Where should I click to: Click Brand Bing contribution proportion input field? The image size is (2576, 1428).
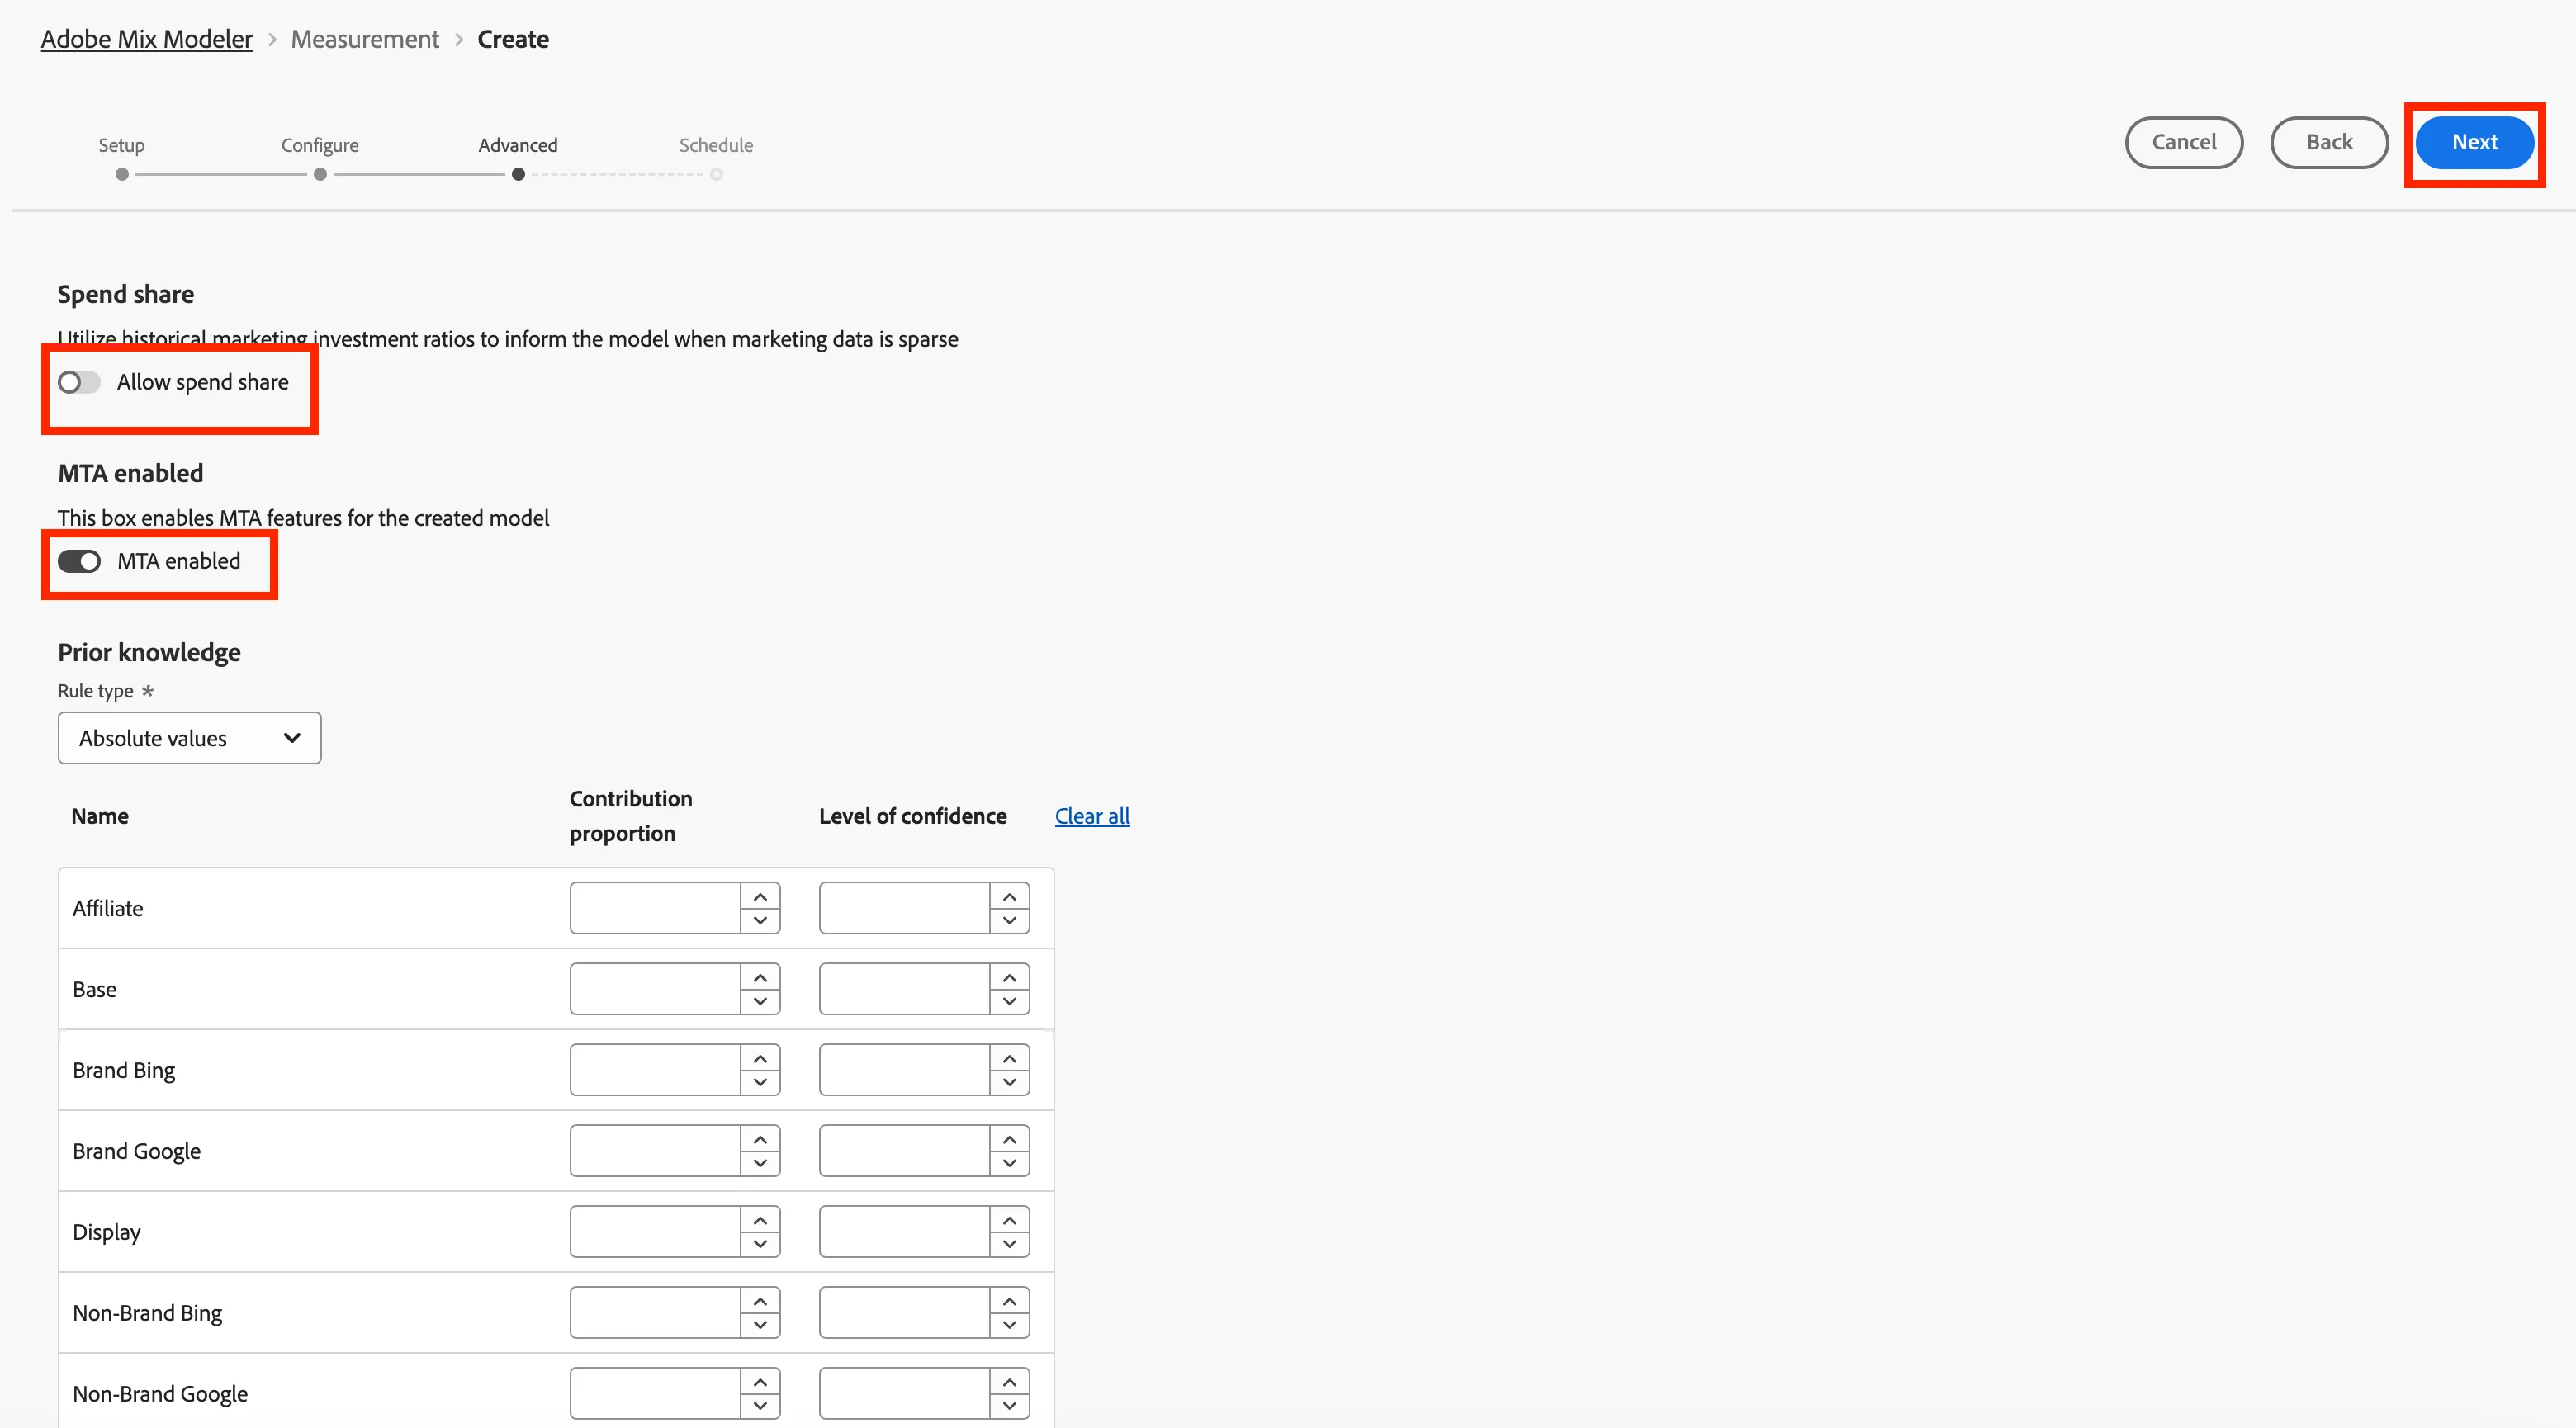[x=656, y=1070]
